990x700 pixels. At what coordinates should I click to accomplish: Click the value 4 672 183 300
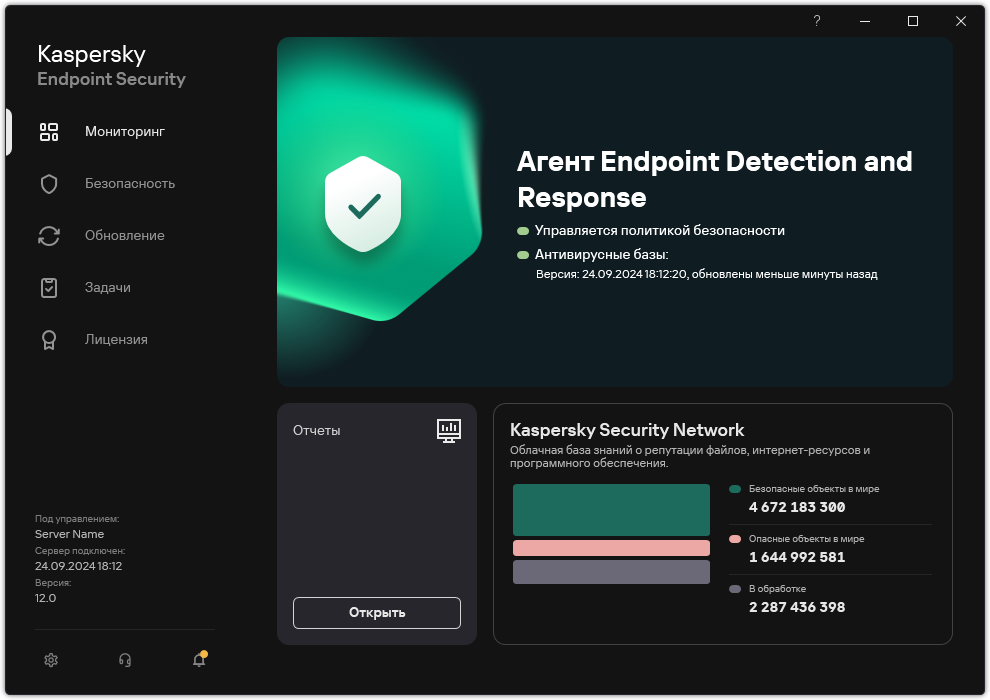coord(797,507)
